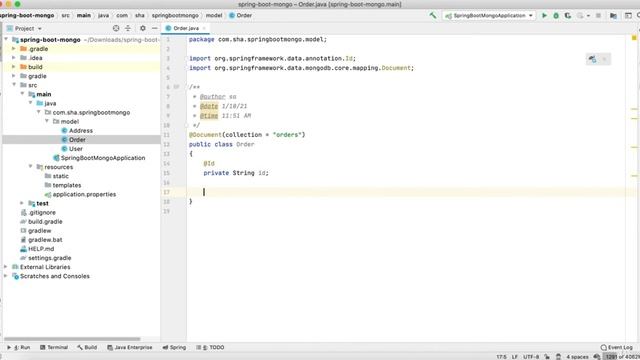This screenshot has height=360, width=640.
Task: Expand the build folder arrow
Action: pos(13,67)
